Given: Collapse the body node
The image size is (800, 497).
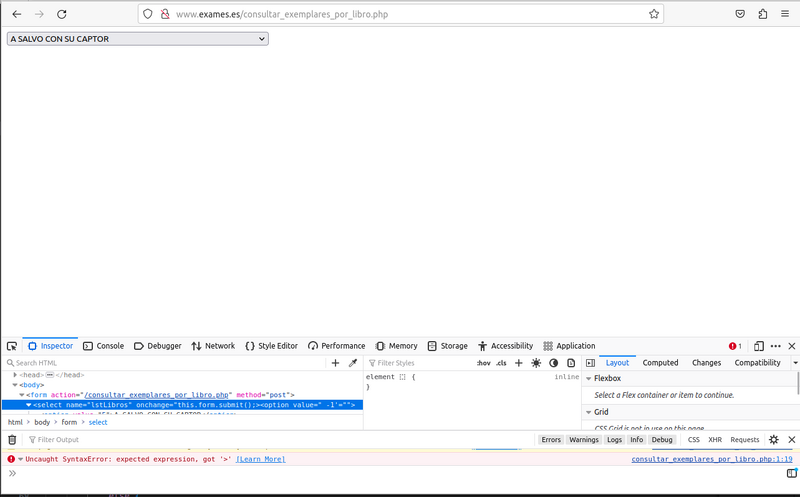Looking at the screenshot, I should click(x=15, y=385).
